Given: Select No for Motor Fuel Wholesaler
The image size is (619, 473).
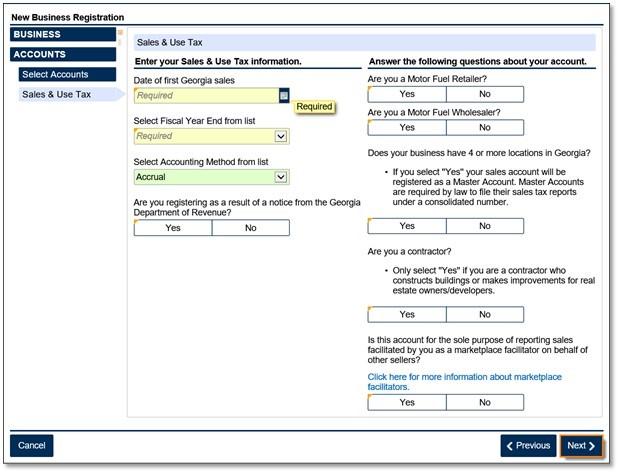Looking at the screenshot, I should coord(484,128).
